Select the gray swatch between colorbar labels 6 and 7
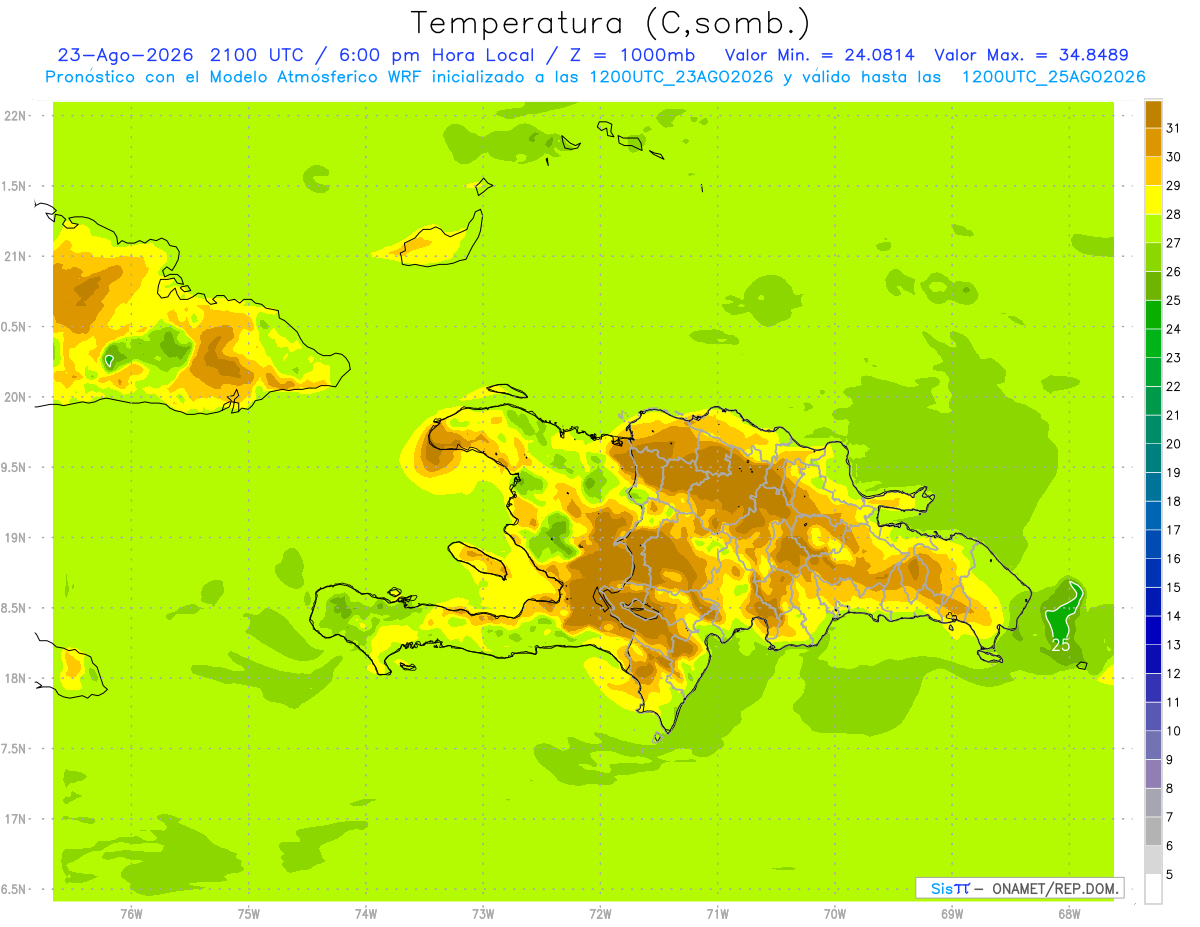Image resolution: width=1200 pixels, height=927 pixels. pyautogui.click(x=1153, y=831)
